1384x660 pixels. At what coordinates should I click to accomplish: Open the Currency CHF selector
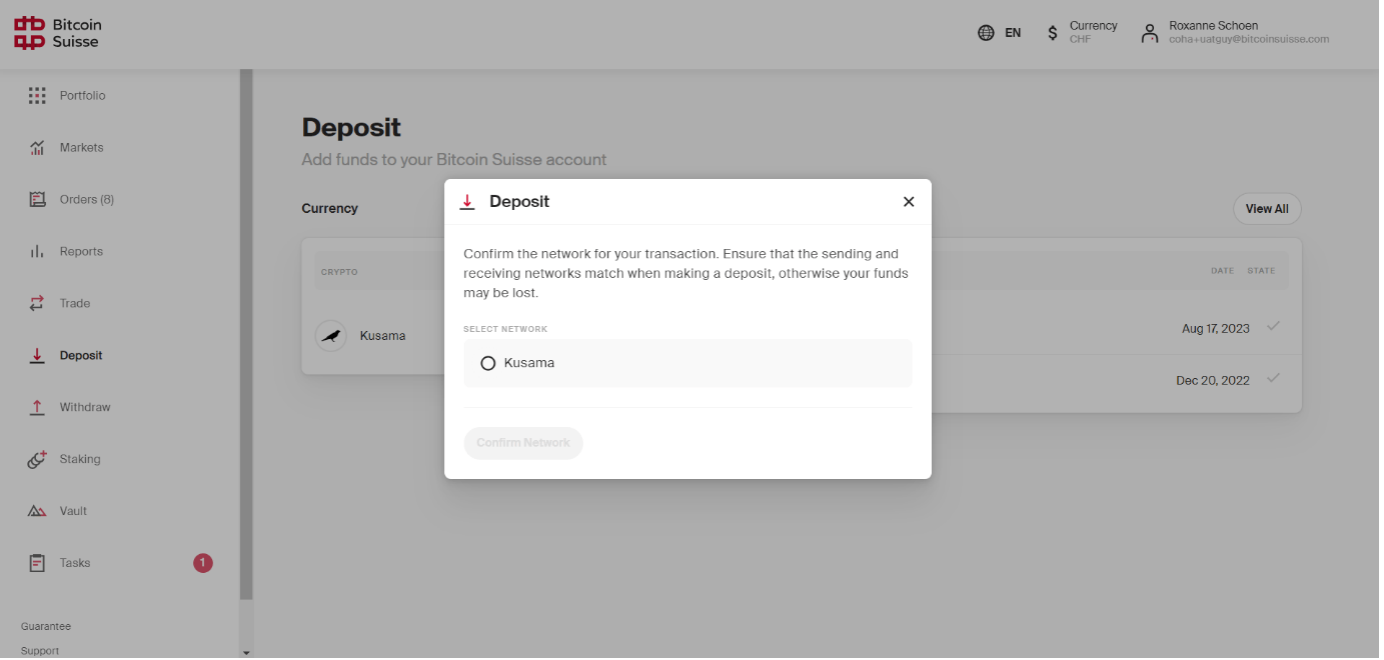point(1082,33)
